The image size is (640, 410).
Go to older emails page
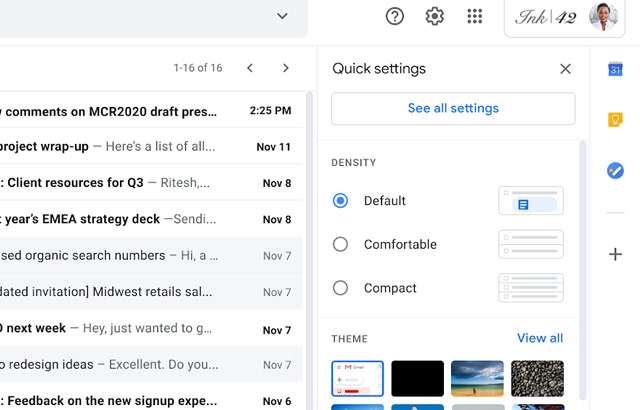coord(286,68)
